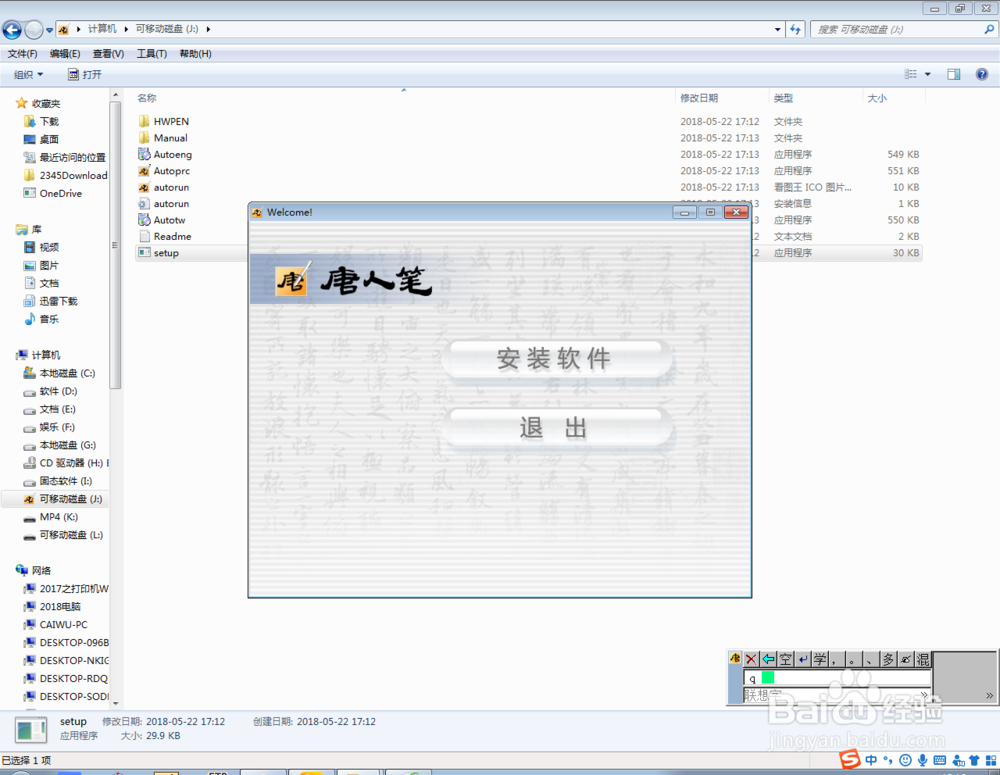This screenshot has width=1000, height=775.
Task: Toggle Sogou 中 Chinese/English mode
Action: point(871,760)
